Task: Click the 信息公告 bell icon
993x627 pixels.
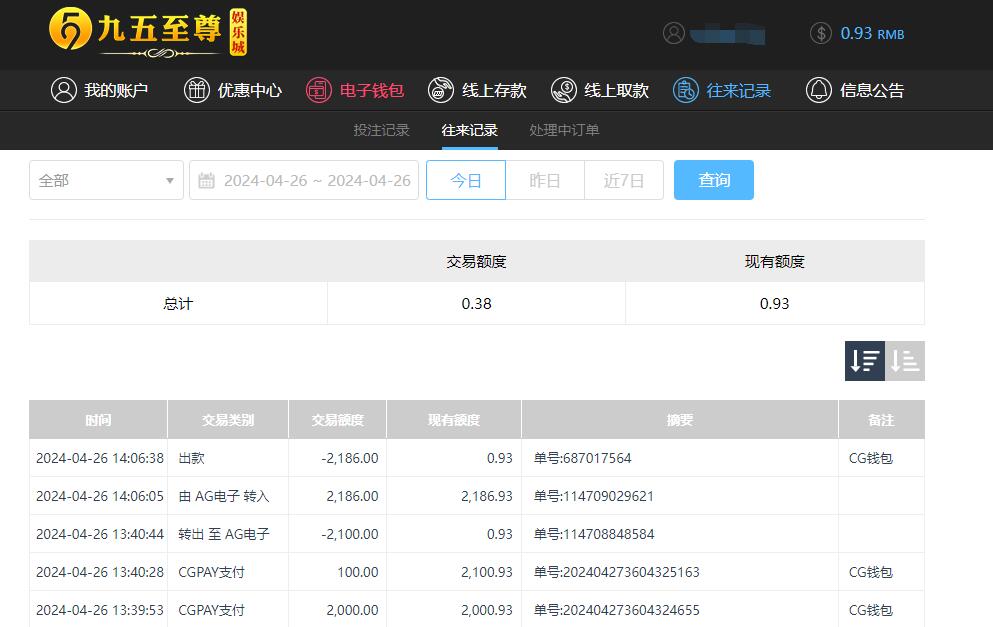Action: (819, 90)
